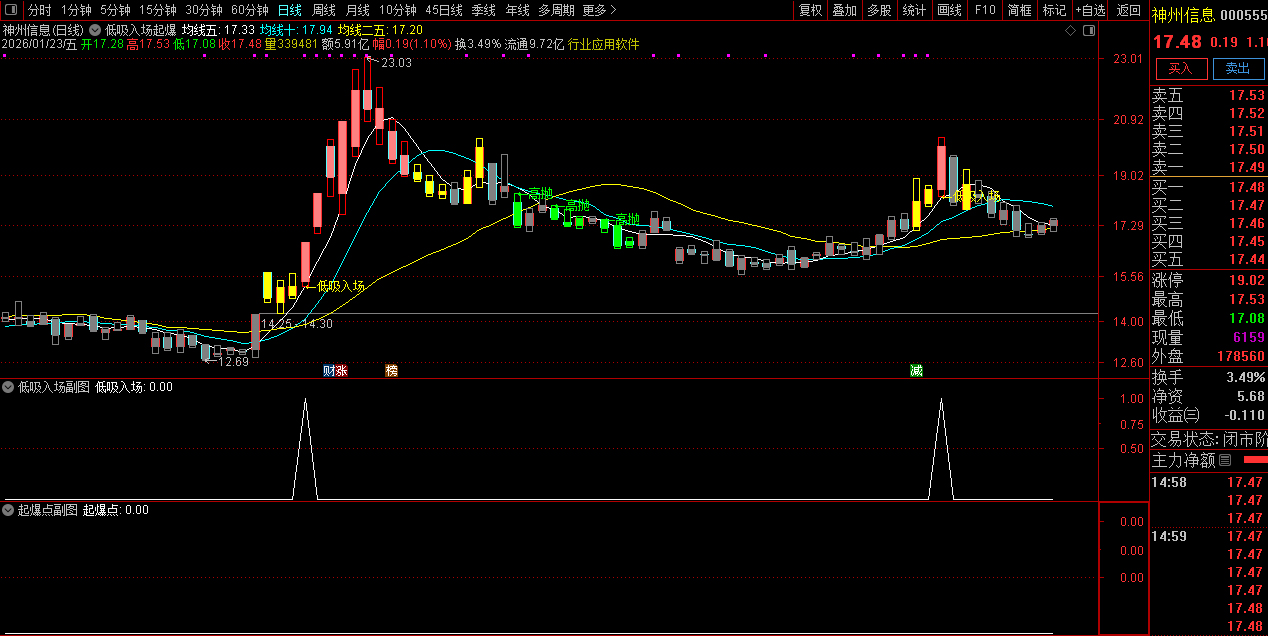Expand 低吸入场副图 indicator dropdown
The height and width of the screenshot is (636, 1268).
tap(9, 387)
